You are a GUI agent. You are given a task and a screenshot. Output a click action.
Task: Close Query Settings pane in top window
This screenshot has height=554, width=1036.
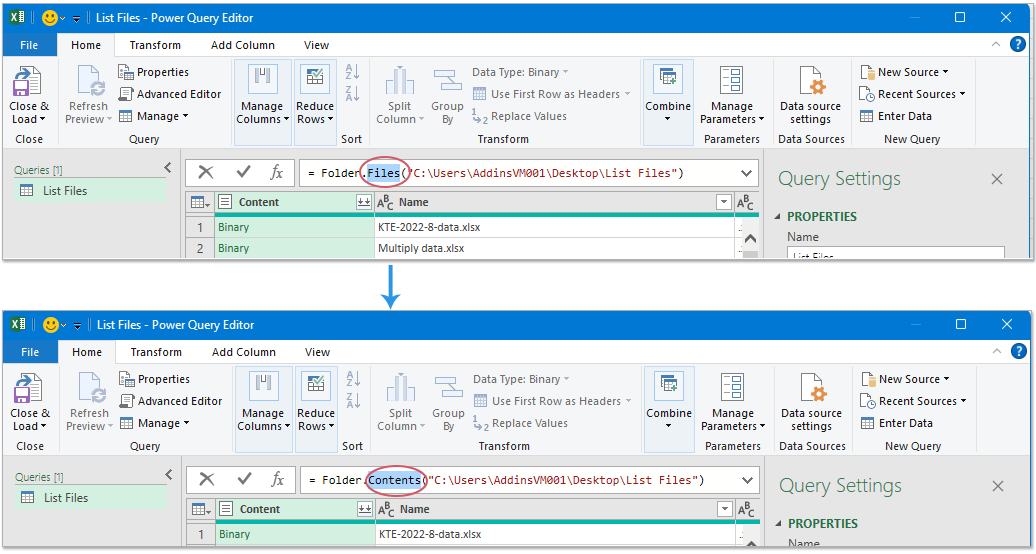[996, 178]
